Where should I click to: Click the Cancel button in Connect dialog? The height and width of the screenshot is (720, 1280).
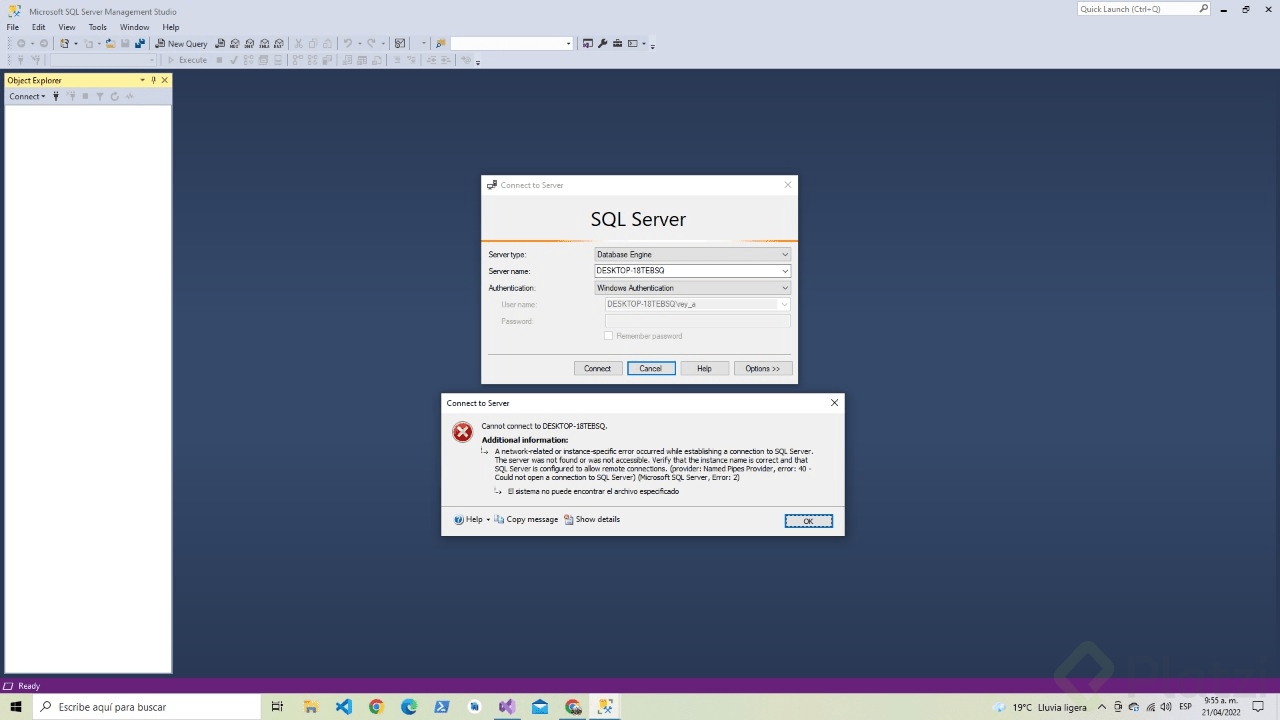point(651,369)
